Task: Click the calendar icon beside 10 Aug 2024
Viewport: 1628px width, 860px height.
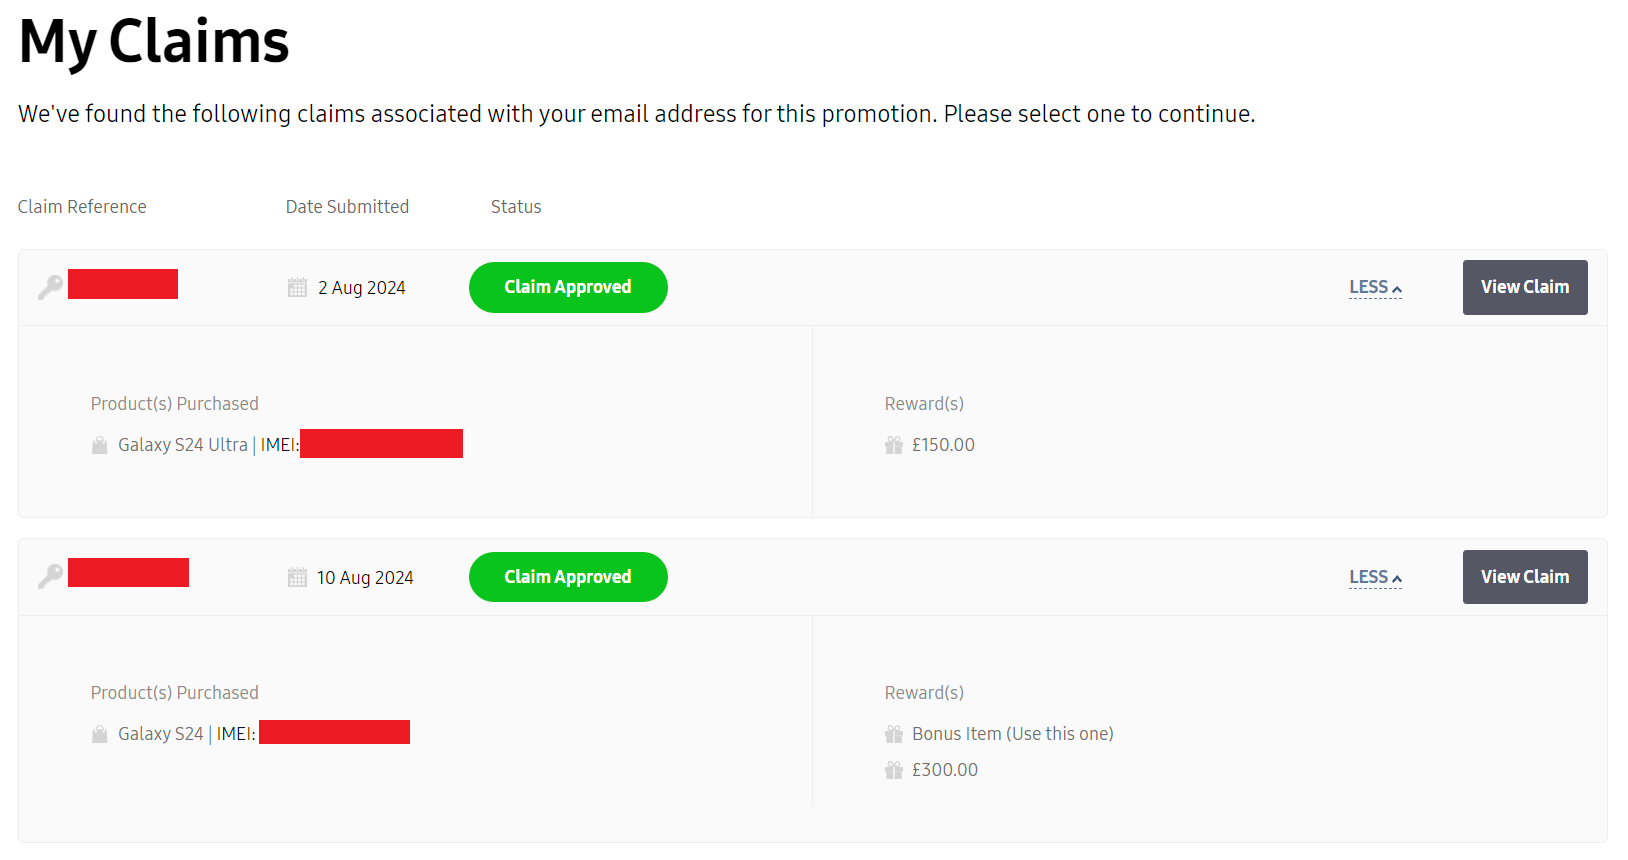Action: [297, 578]
